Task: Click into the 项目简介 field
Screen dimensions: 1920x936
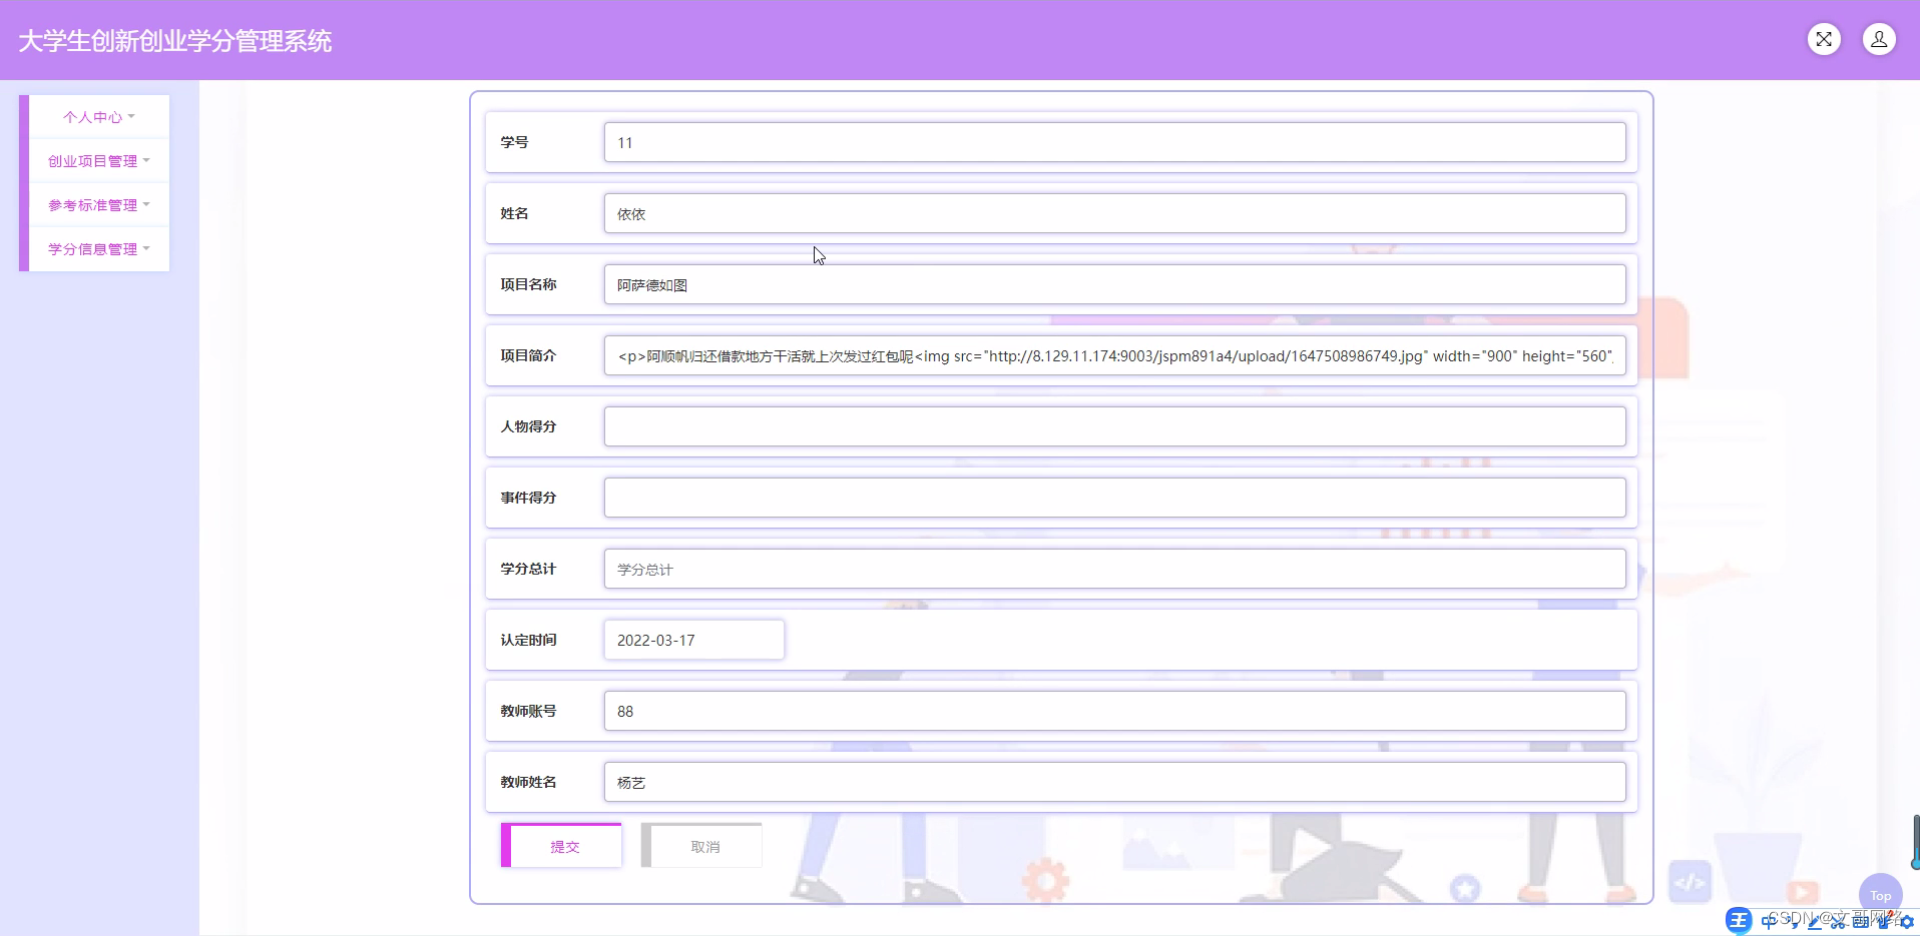Action: (x=1115, y=355)
